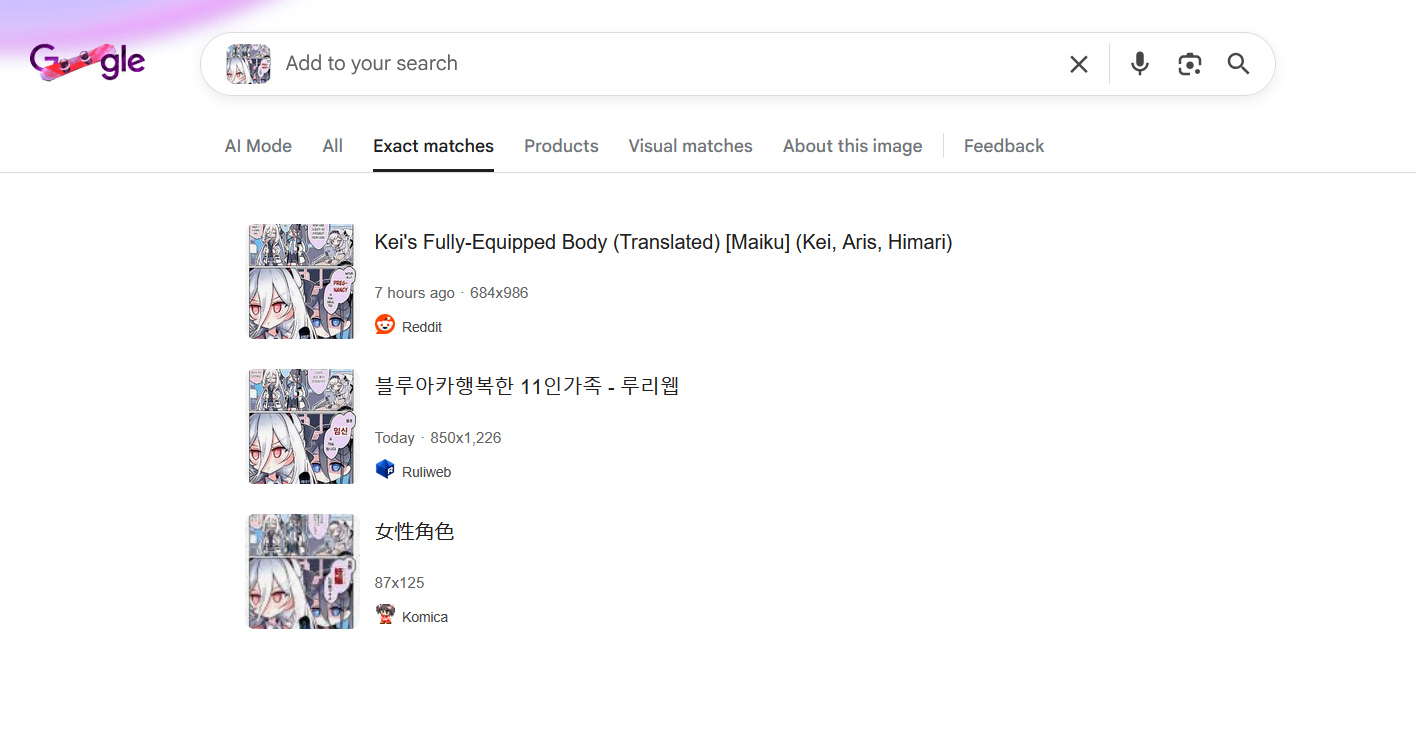Viewport: 1416px width, 749px height.
Task: Click the Reddit site icon
Action: [x=385, y=324]
